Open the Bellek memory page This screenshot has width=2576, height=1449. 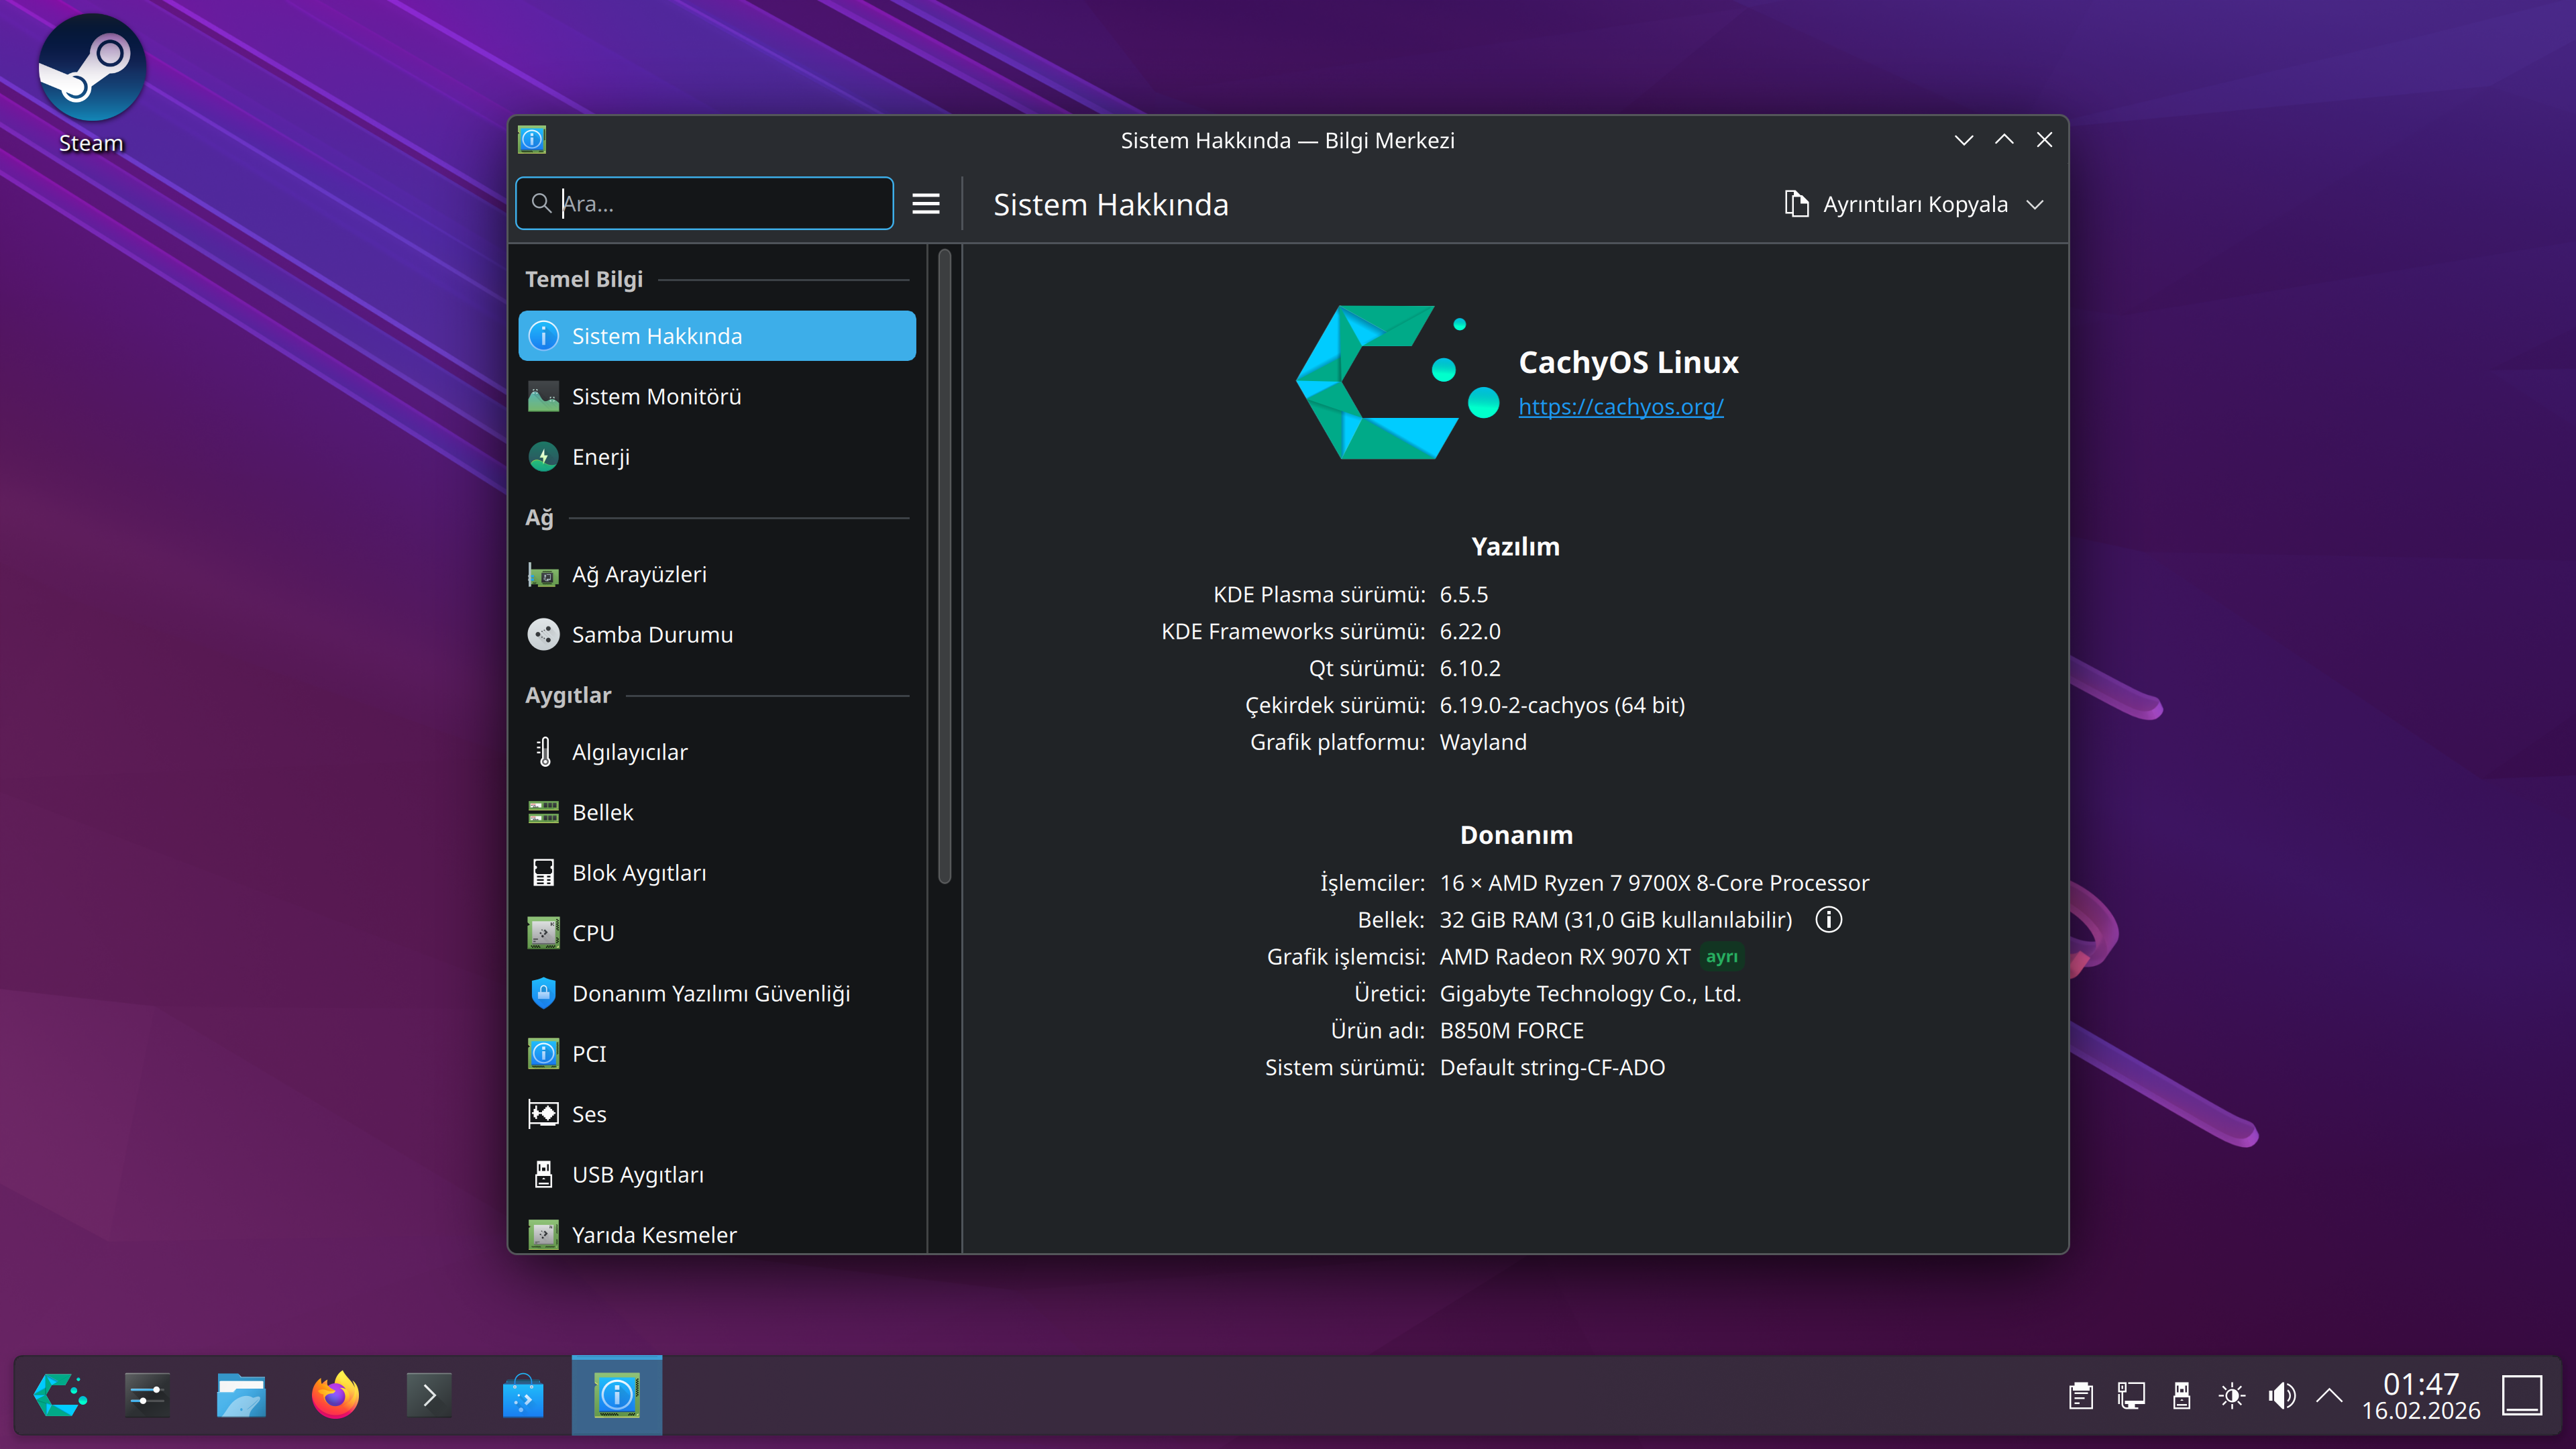[717, 812]
